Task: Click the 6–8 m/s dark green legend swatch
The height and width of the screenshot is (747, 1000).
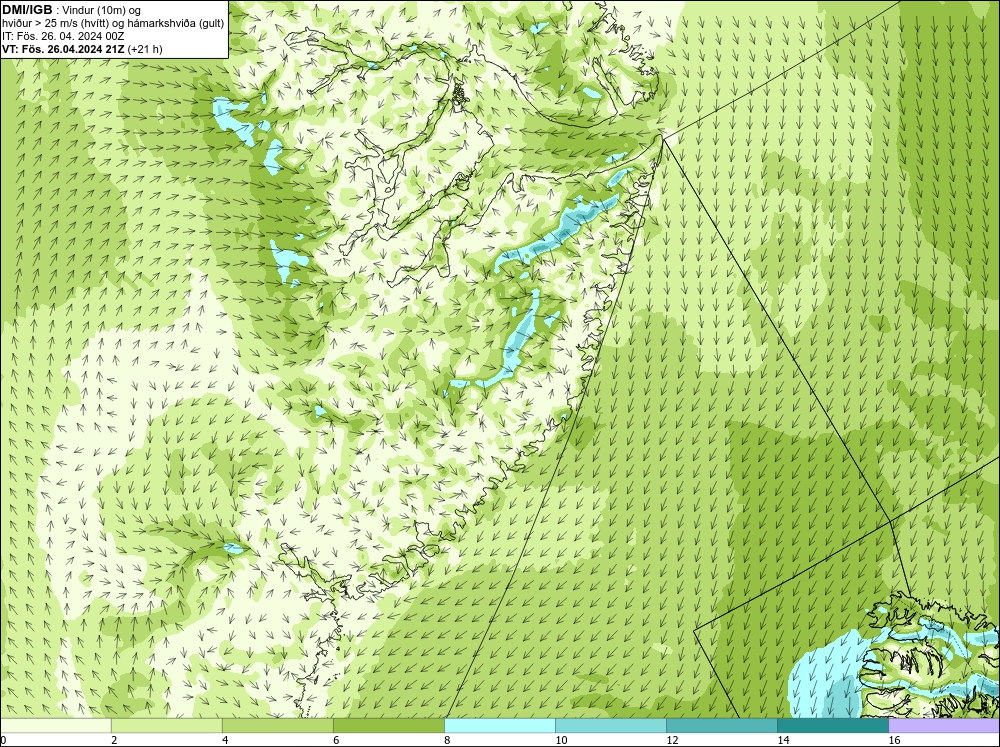Action: [388, 725]
